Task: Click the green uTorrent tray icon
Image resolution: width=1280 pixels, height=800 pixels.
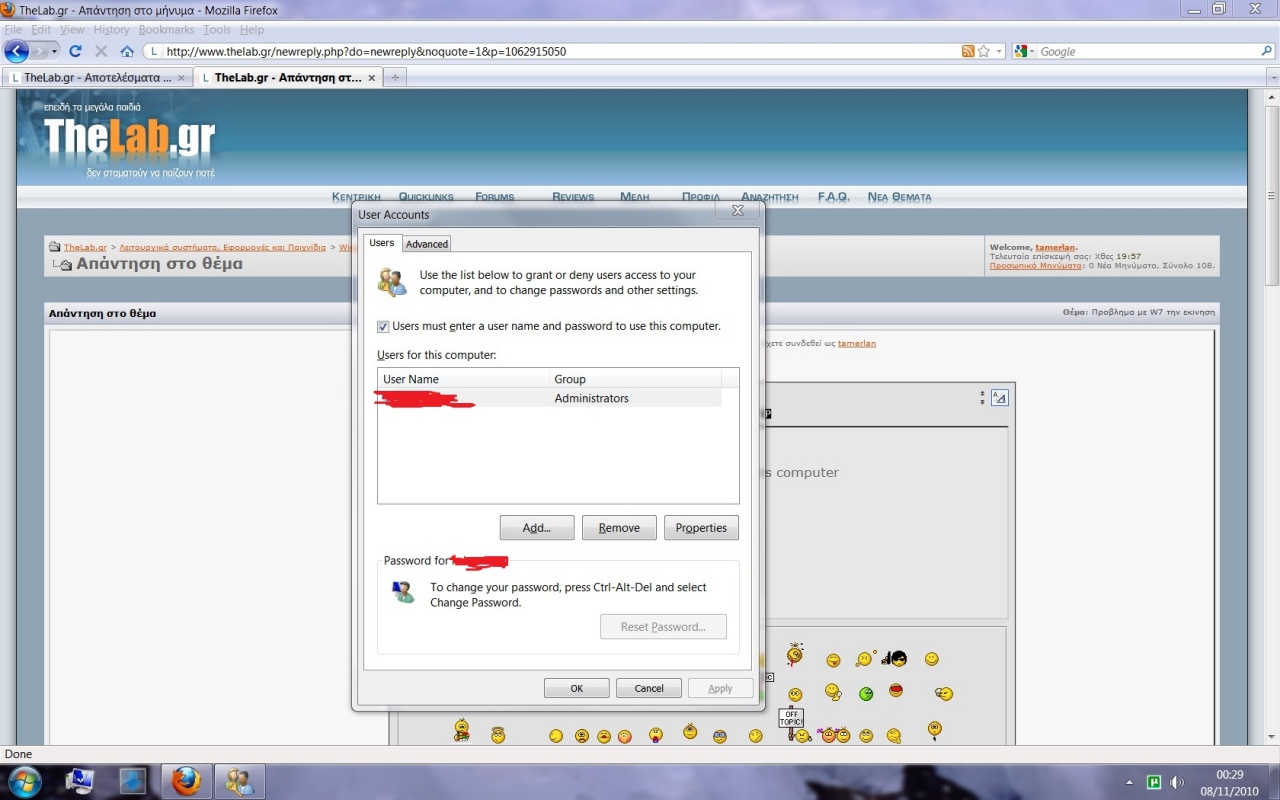Action: [1153, 782]
